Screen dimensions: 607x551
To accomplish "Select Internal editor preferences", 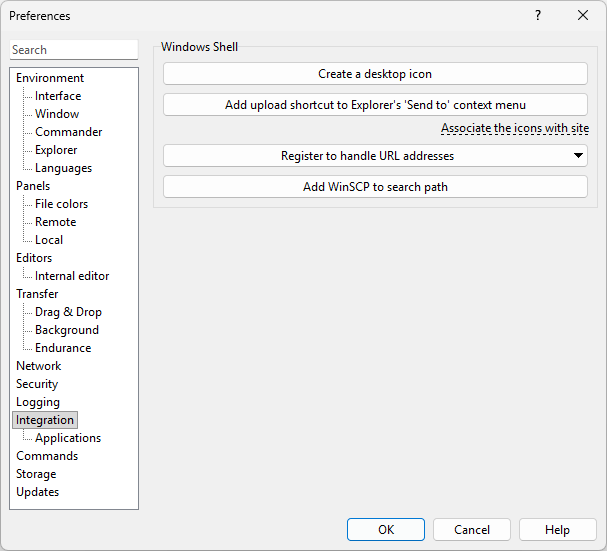I will click(x=72, y=276).
